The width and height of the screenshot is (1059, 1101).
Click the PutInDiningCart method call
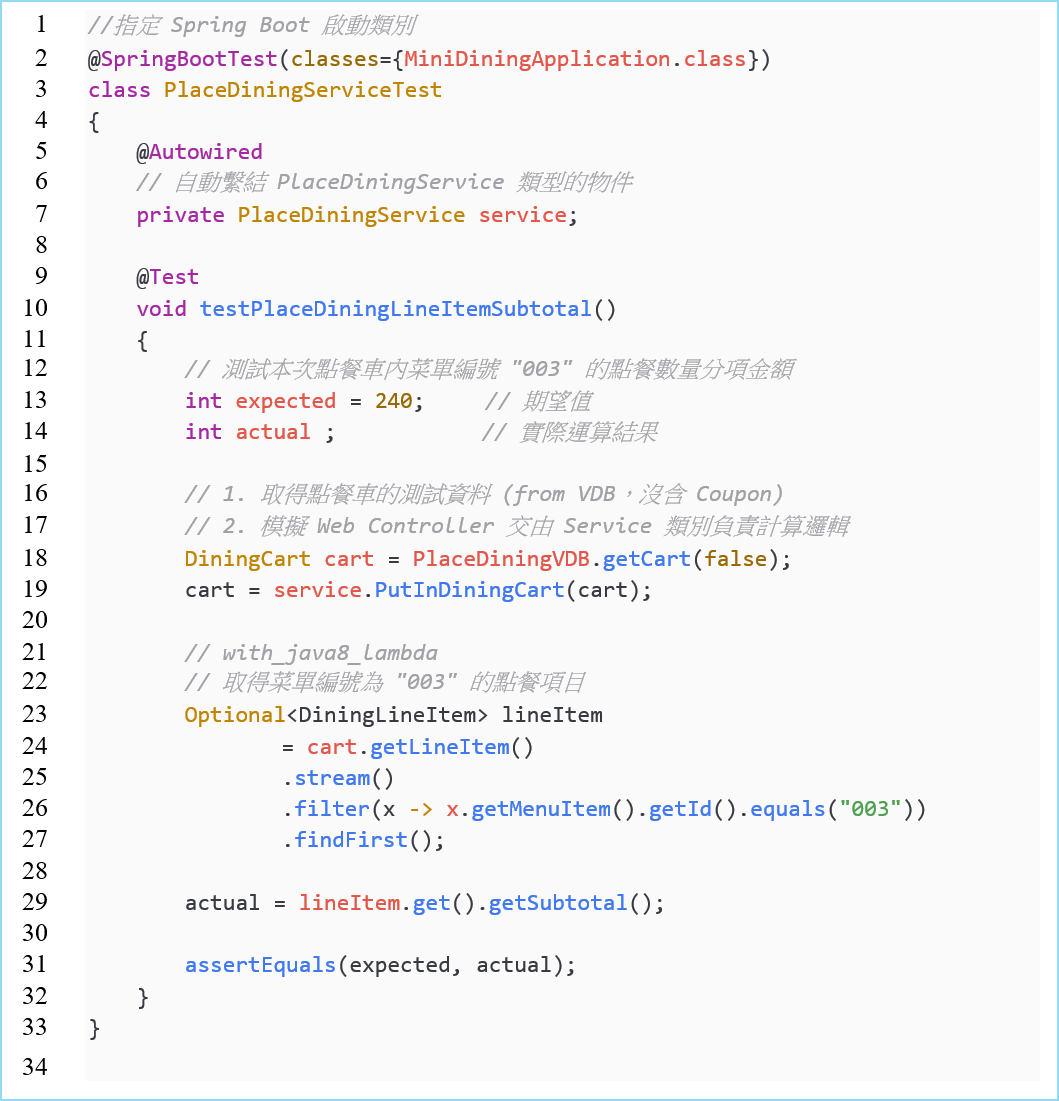click(469, 590)
